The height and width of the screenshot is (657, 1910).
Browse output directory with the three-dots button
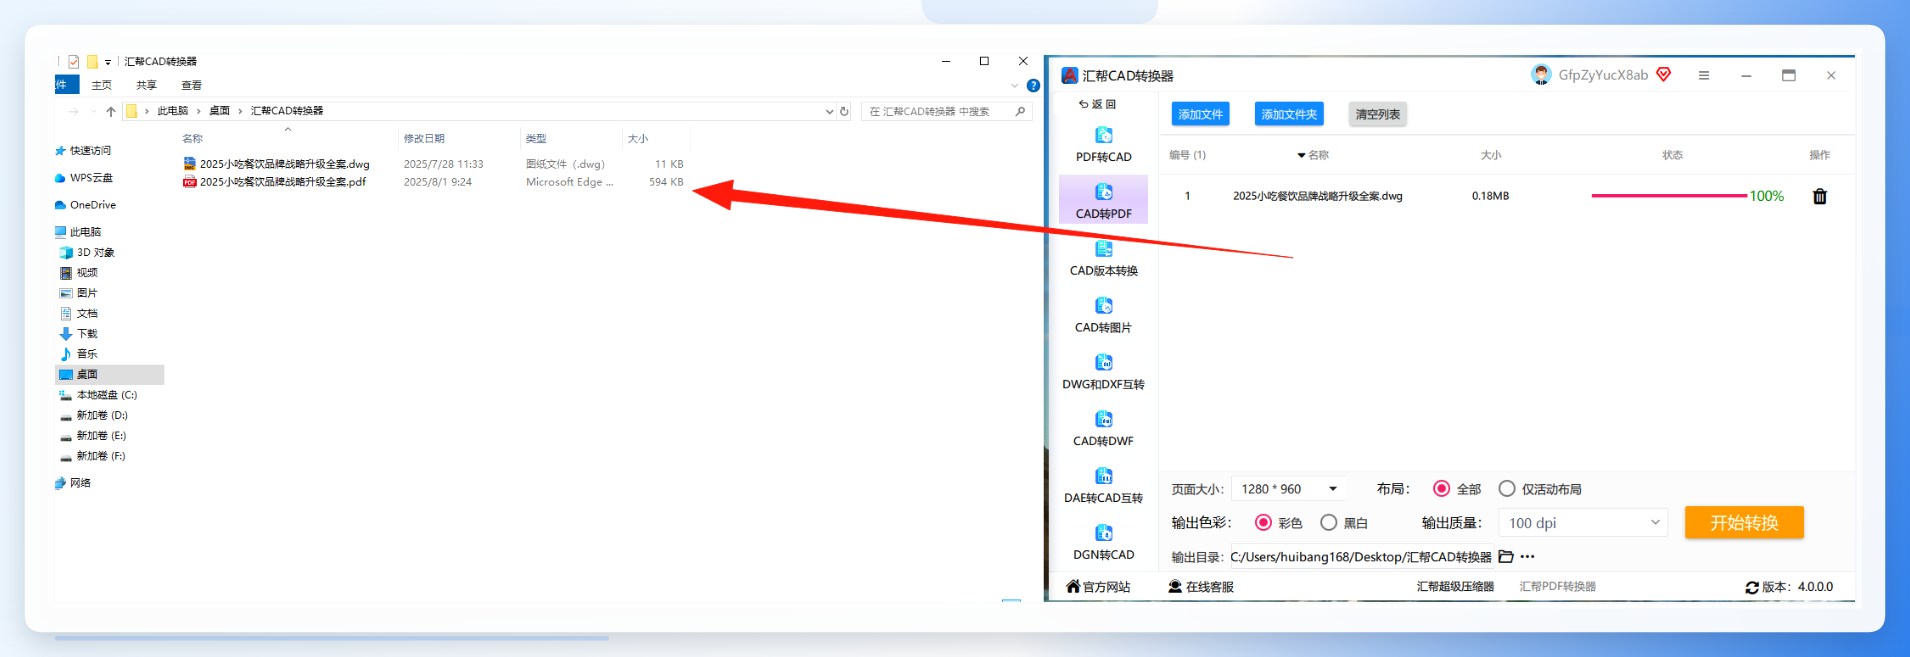[x=1527, y=557]
